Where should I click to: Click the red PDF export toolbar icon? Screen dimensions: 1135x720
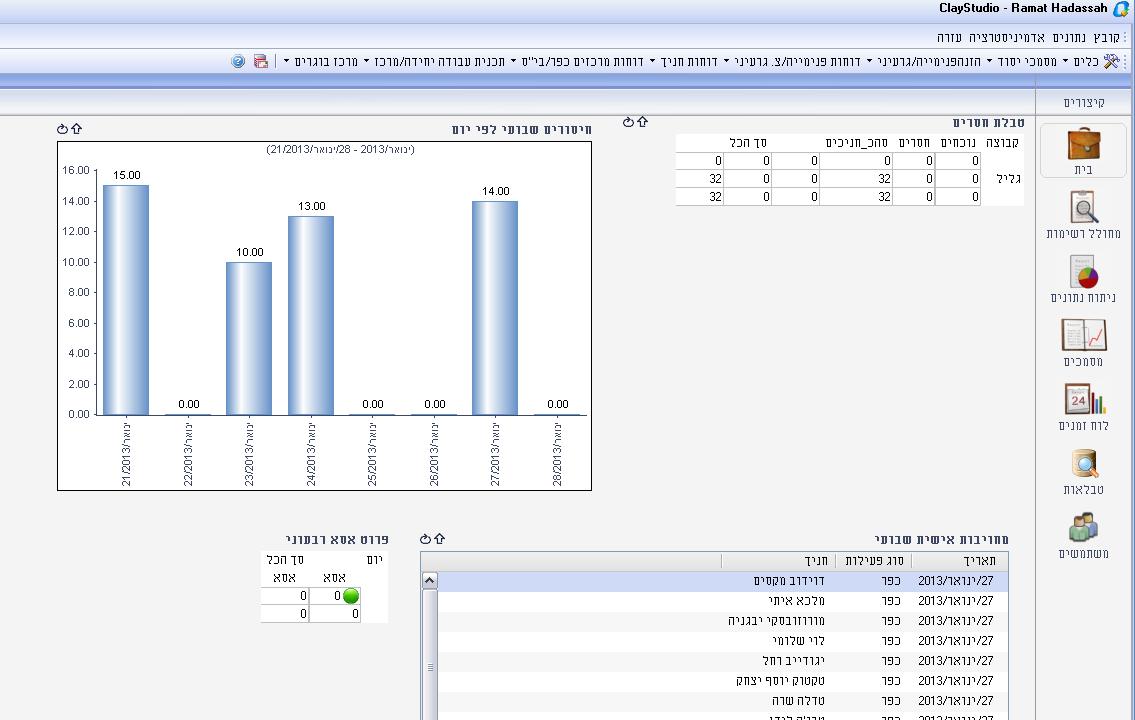261,62
